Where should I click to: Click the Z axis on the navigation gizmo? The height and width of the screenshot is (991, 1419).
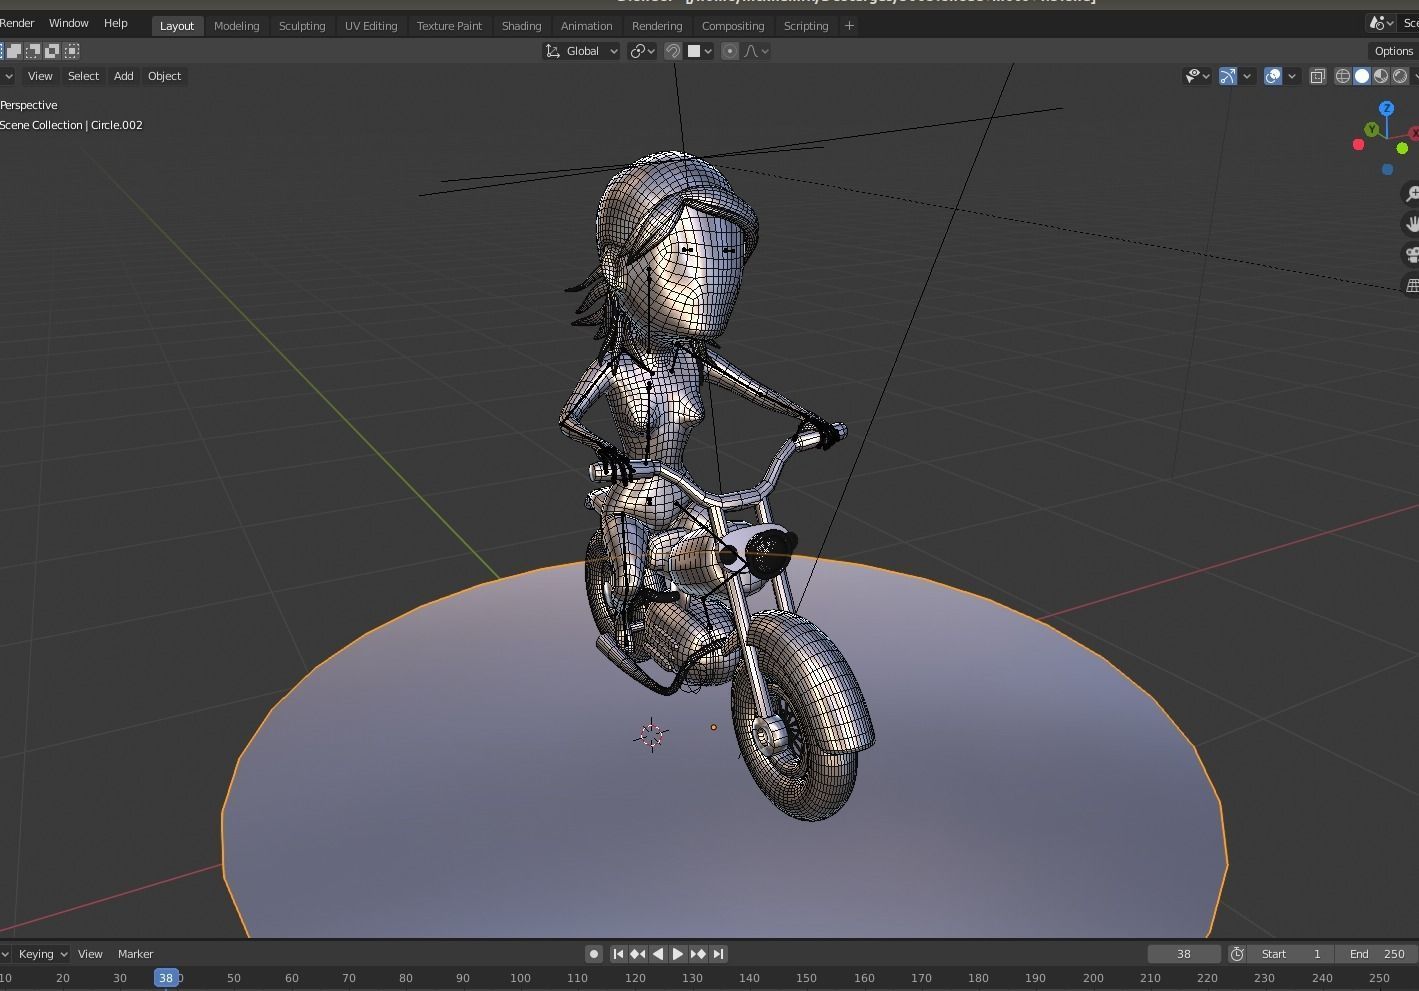tap(1386, 108)
